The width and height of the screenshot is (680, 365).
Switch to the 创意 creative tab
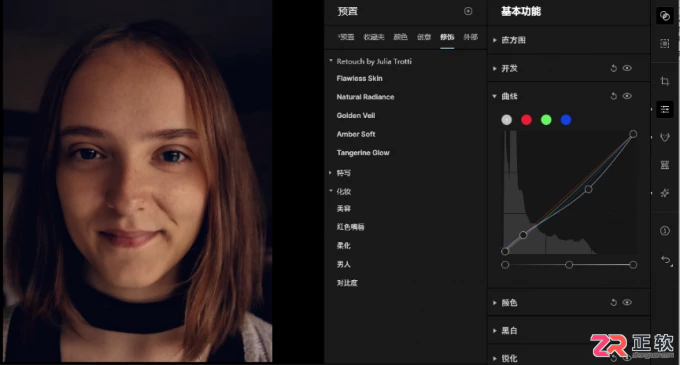pos(424,37)
